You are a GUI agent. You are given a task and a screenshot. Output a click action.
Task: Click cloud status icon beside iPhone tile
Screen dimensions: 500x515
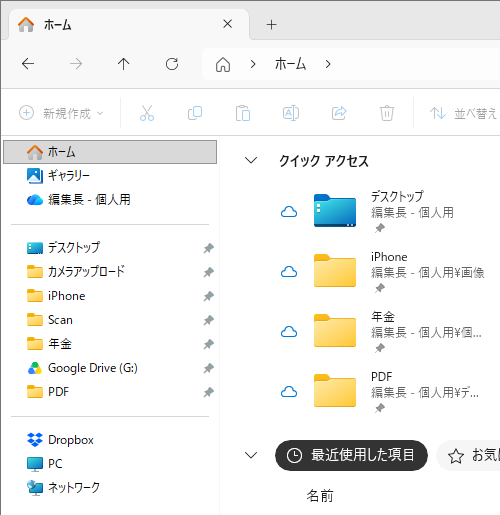pyautogui.click(x=289, y=272)
